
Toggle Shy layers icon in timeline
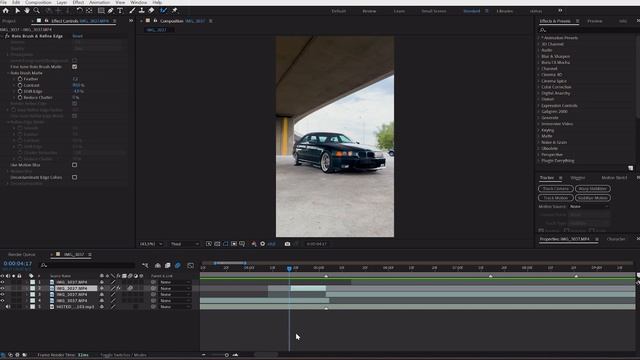[158, 265]
